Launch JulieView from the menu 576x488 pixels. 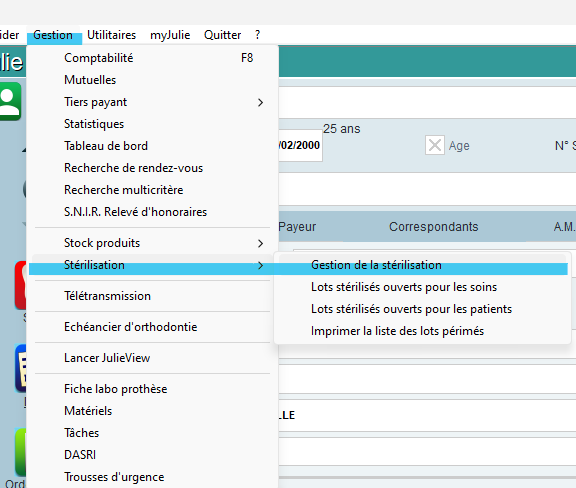click(153, 358)
